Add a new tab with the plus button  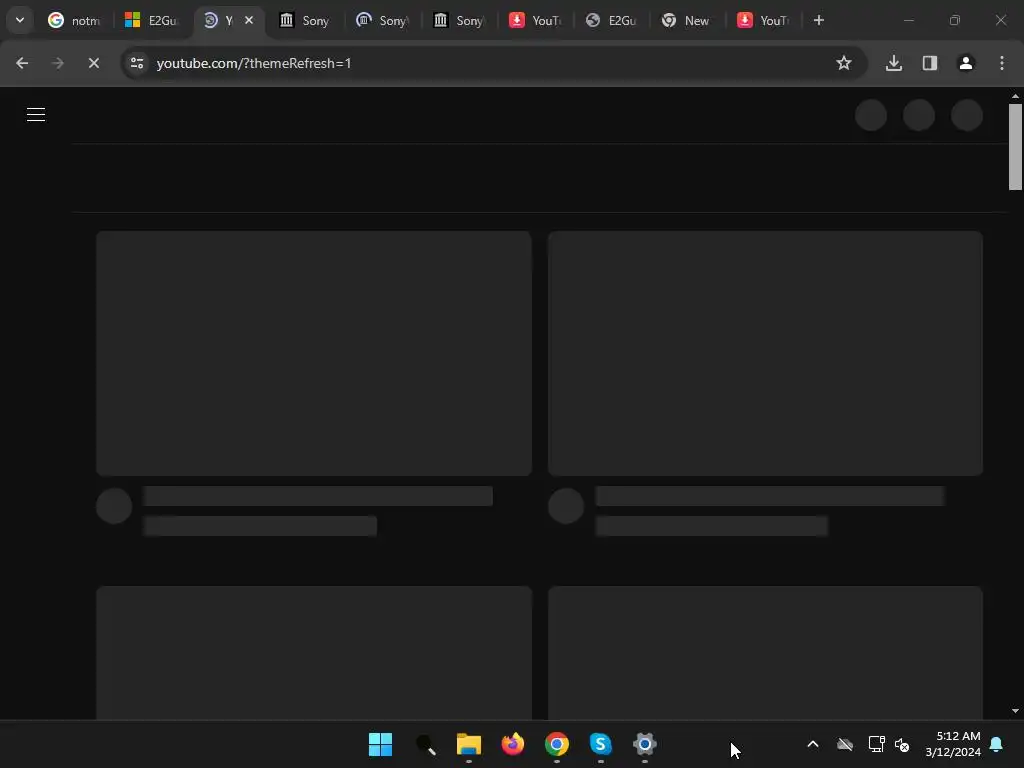[819, 20]
